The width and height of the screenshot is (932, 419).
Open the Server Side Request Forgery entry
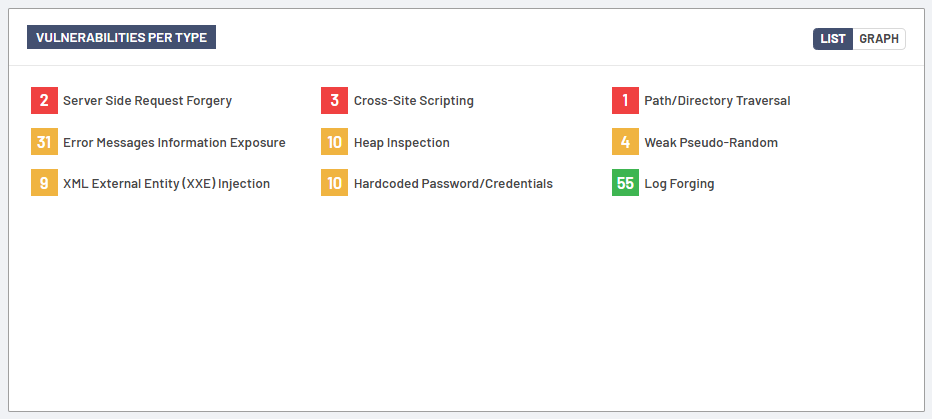pos(147,101)
